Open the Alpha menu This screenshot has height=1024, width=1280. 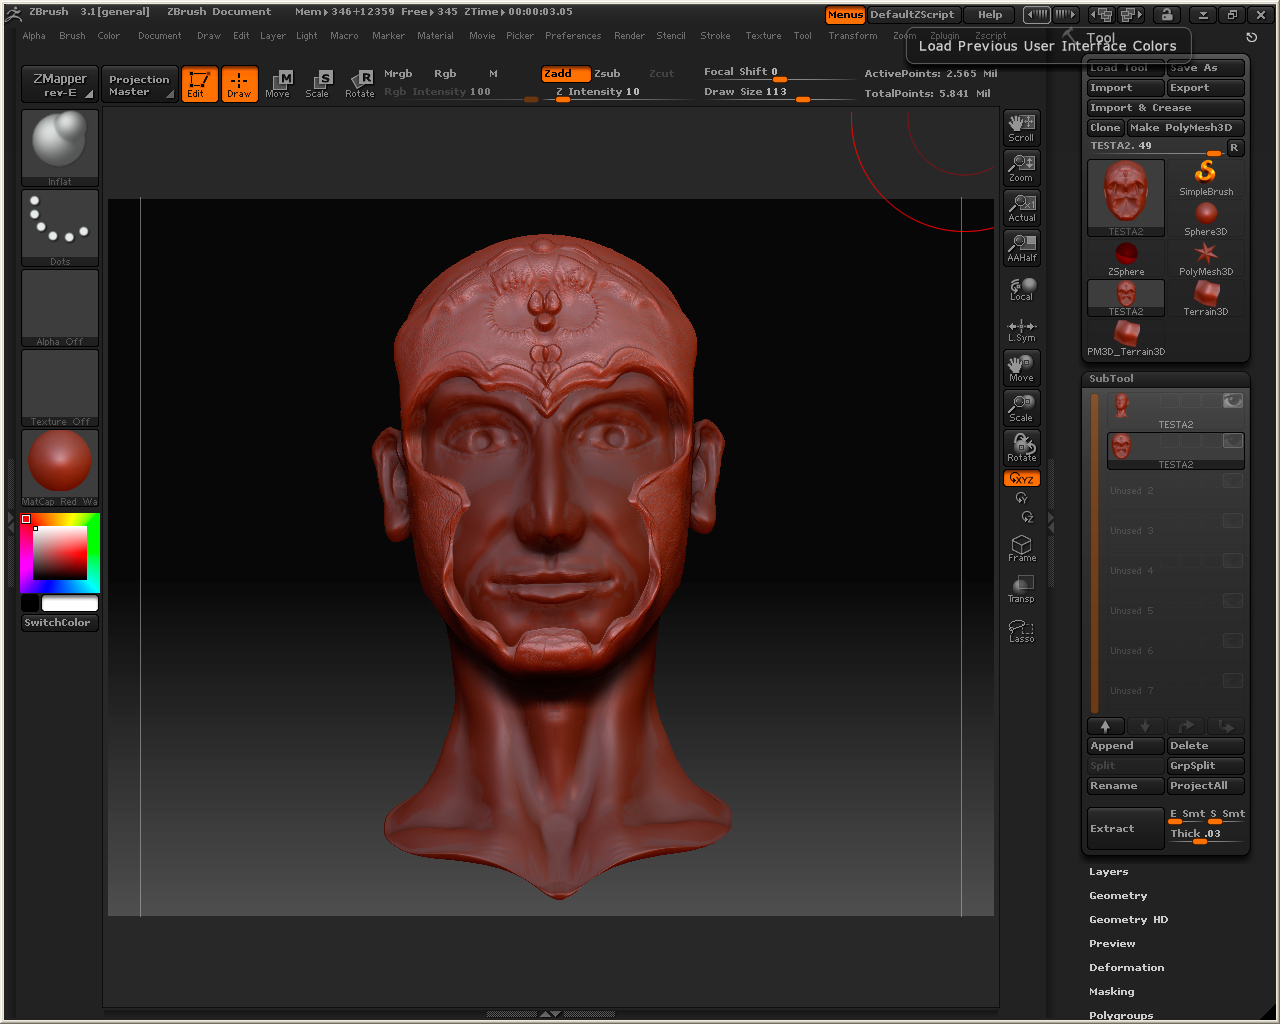tap(34, 36)
